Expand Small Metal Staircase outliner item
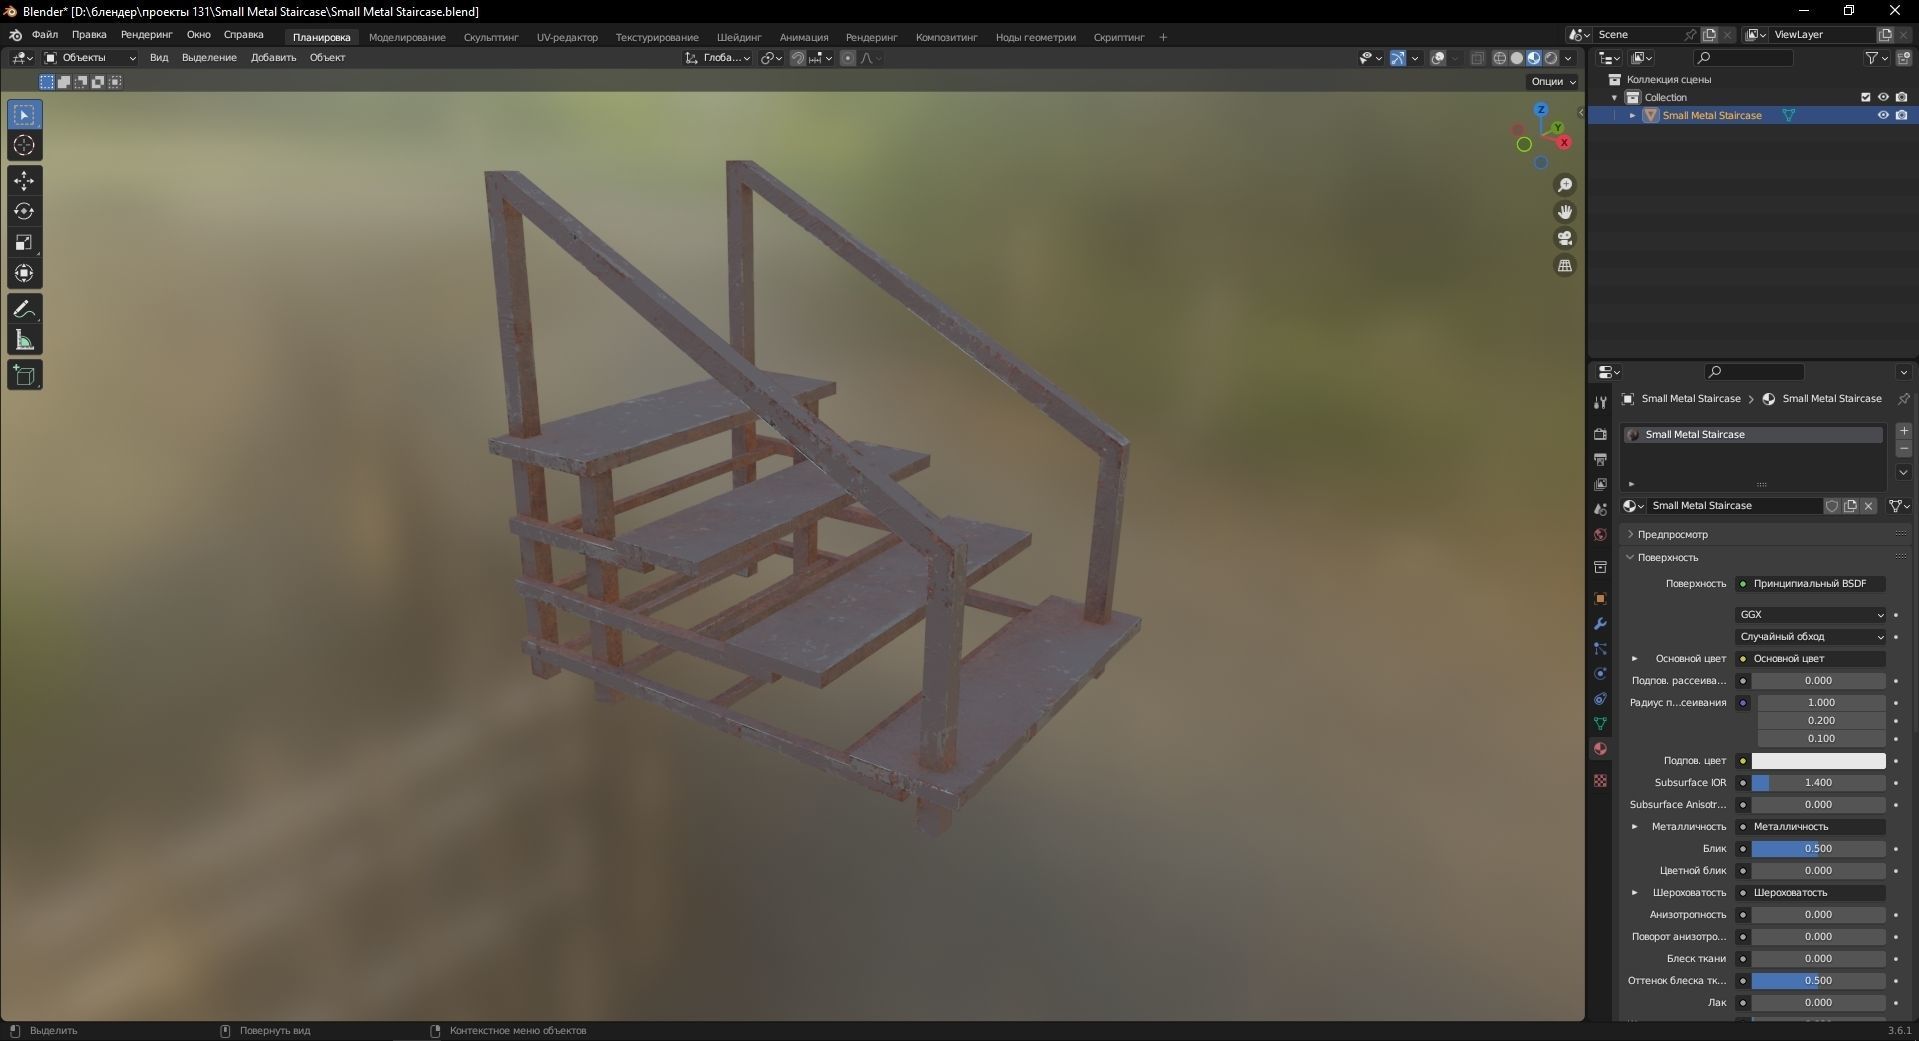The height and width of the screenshot is (1041, 1919). [1632, 115]
